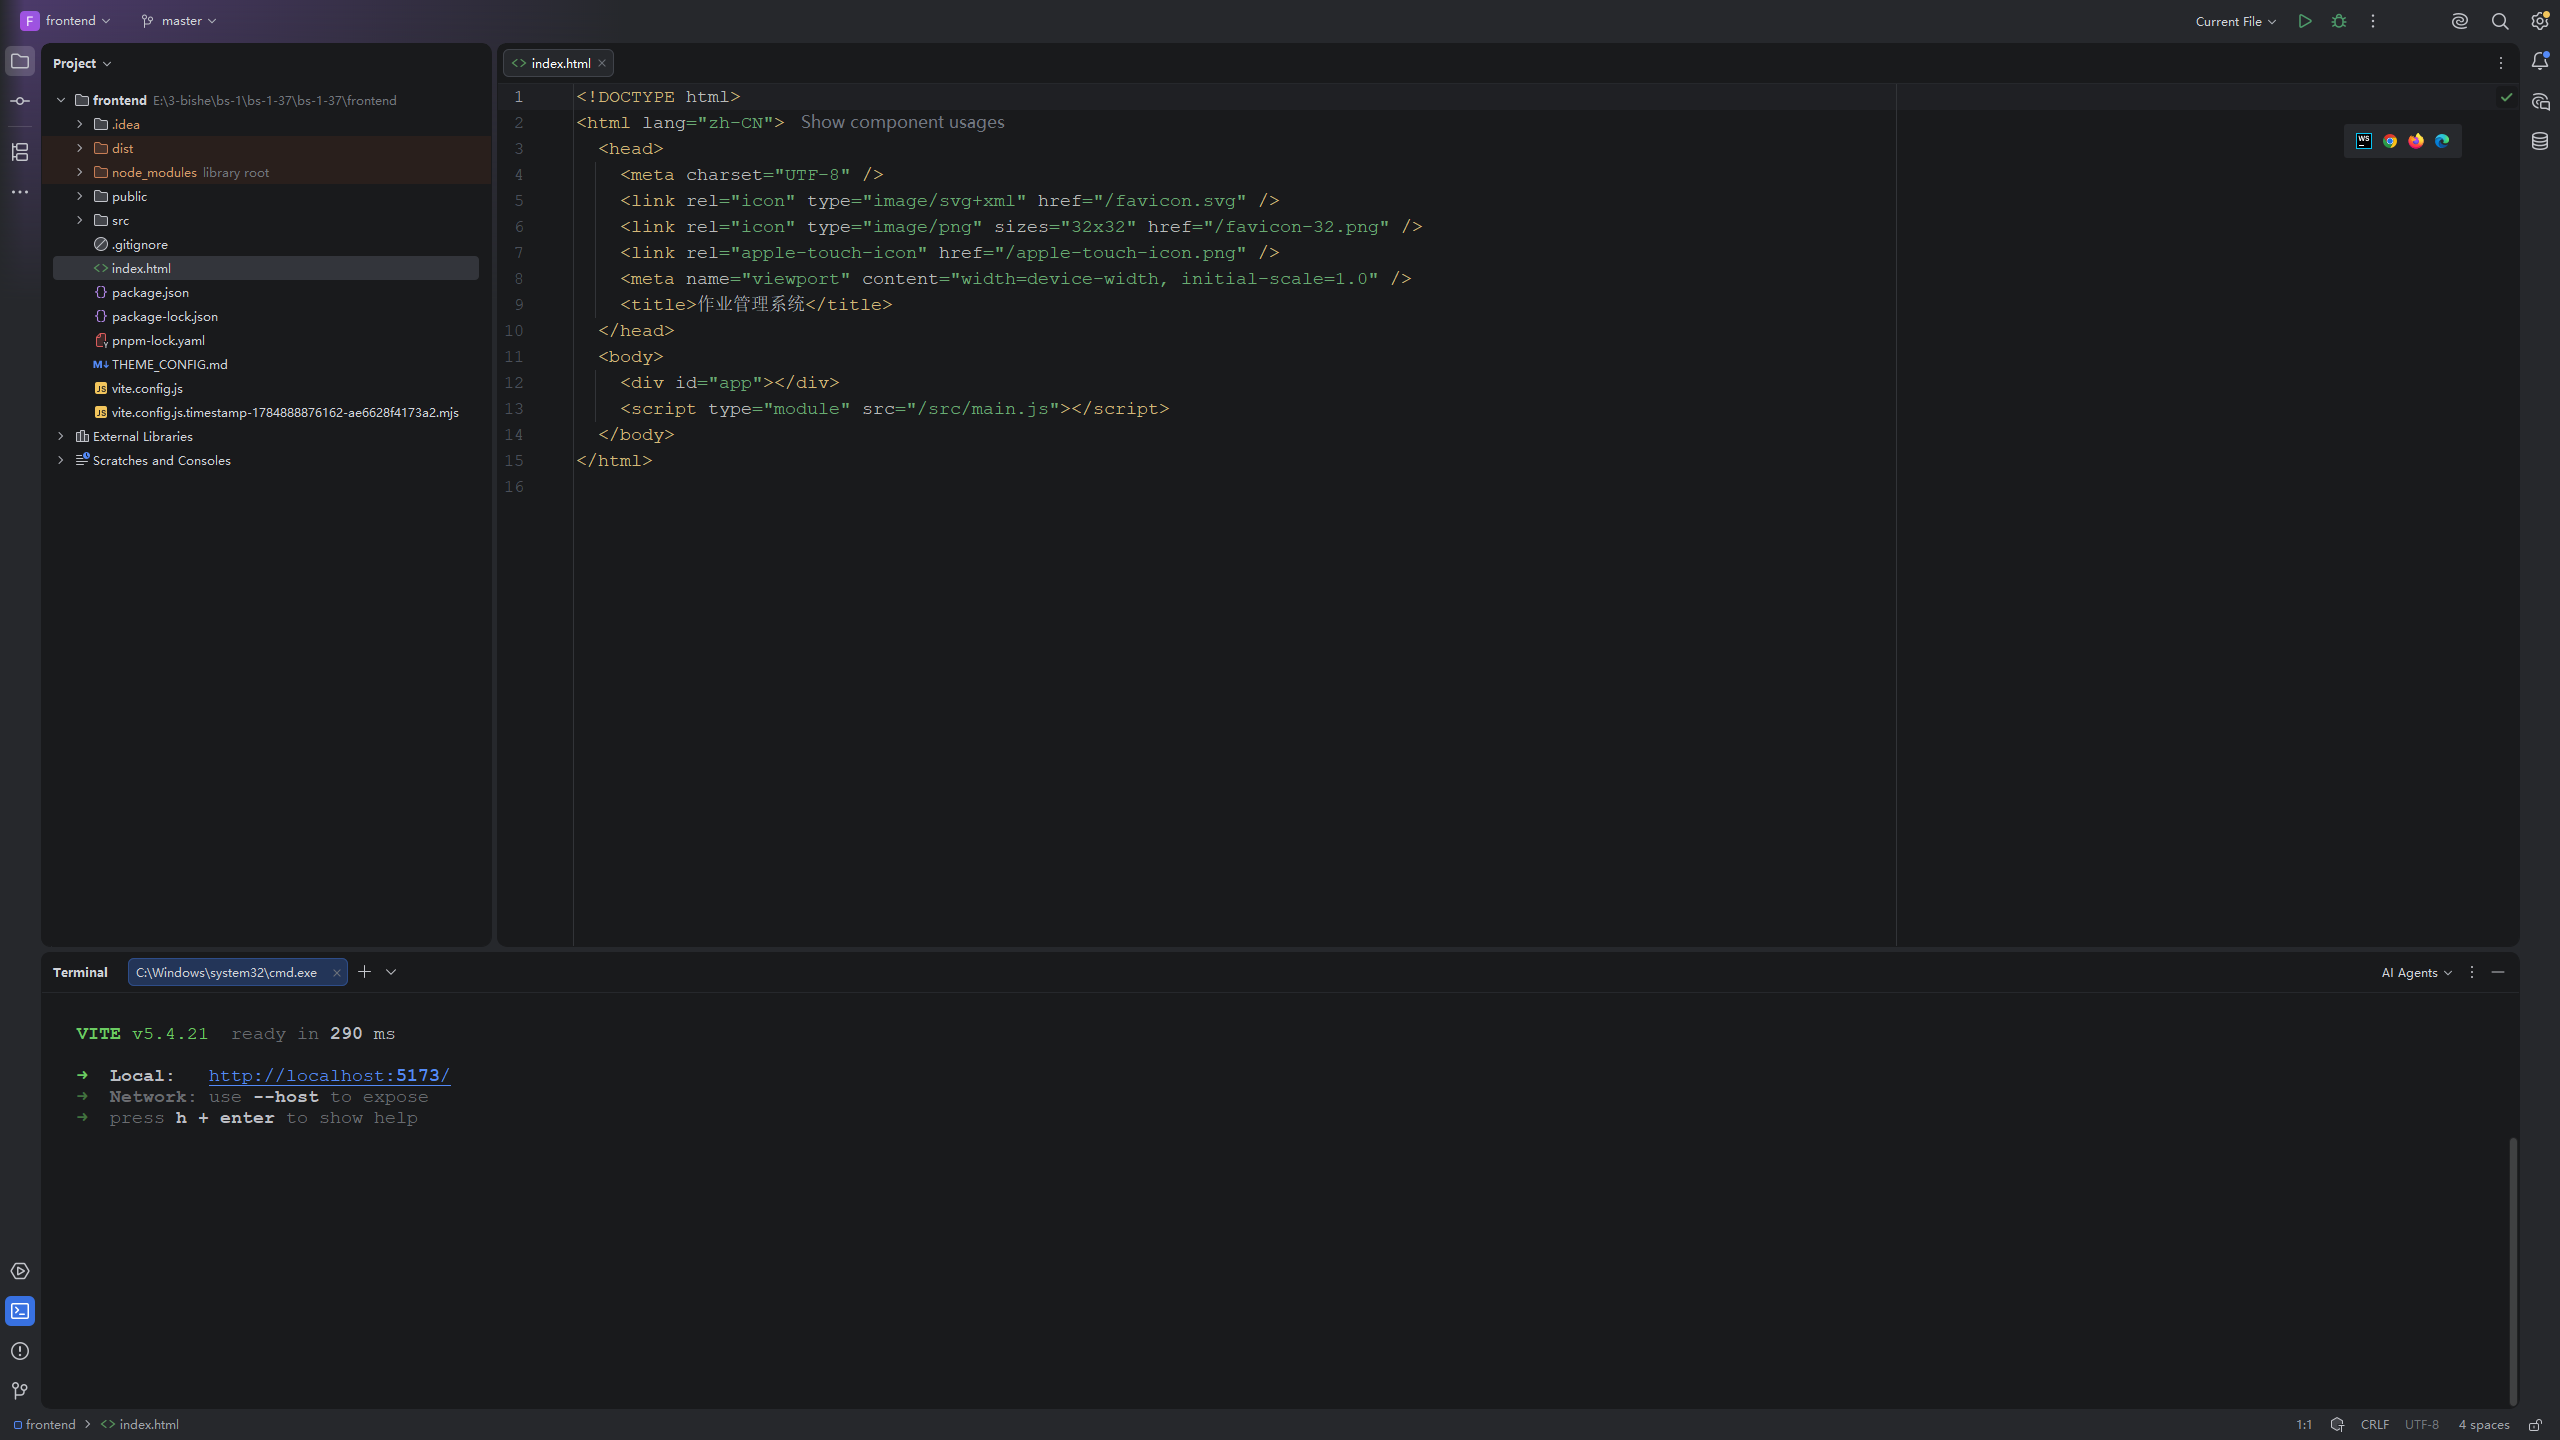Run the current file with the play icon
2560x1440 pixels.
pyautogui.click(x=2305, y=21)
